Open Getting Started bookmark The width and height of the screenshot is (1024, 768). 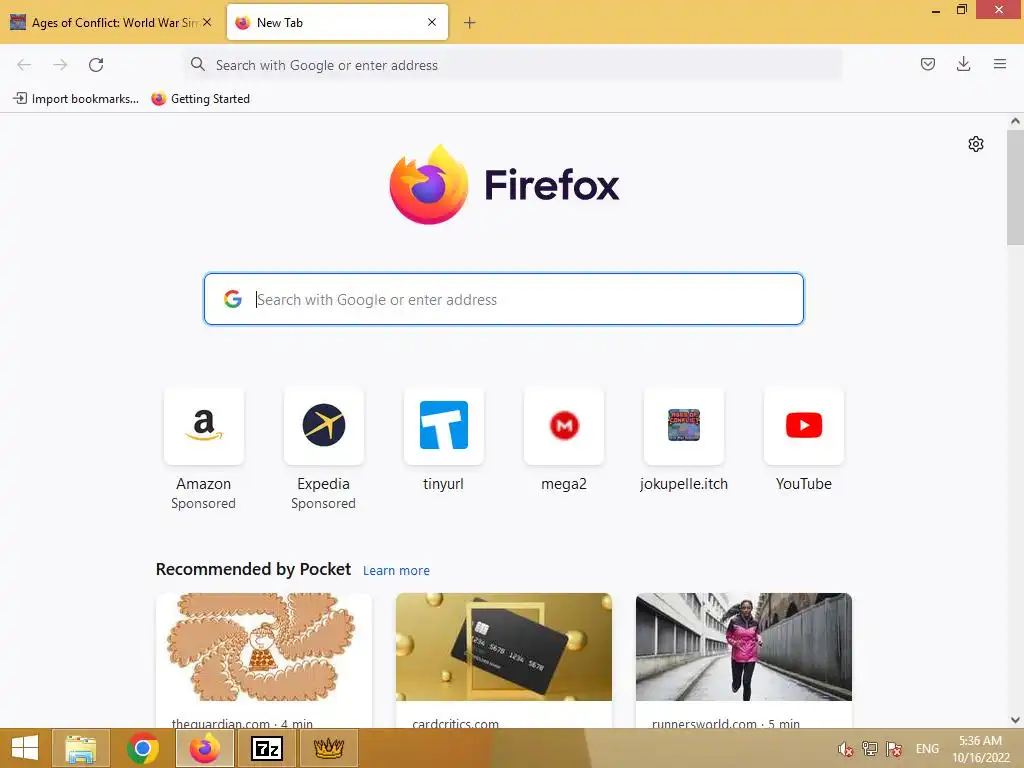point(200,99)
